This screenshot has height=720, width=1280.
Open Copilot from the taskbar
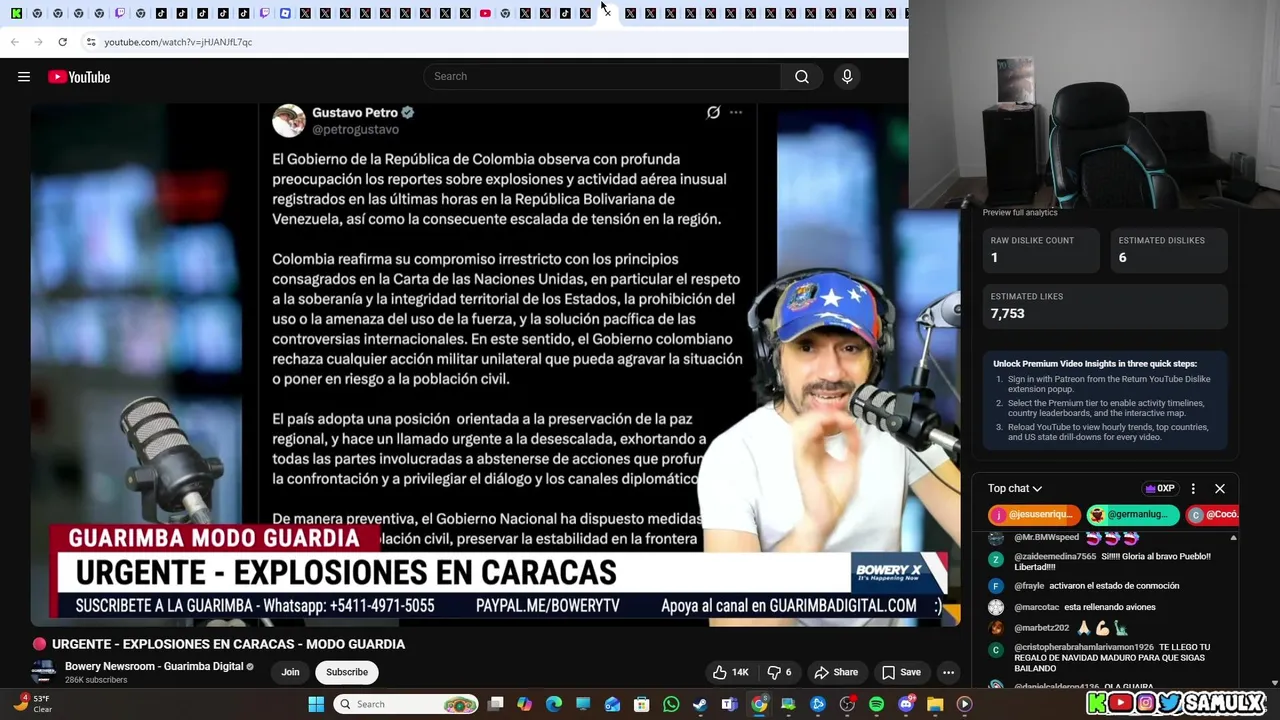pos(525,704)
